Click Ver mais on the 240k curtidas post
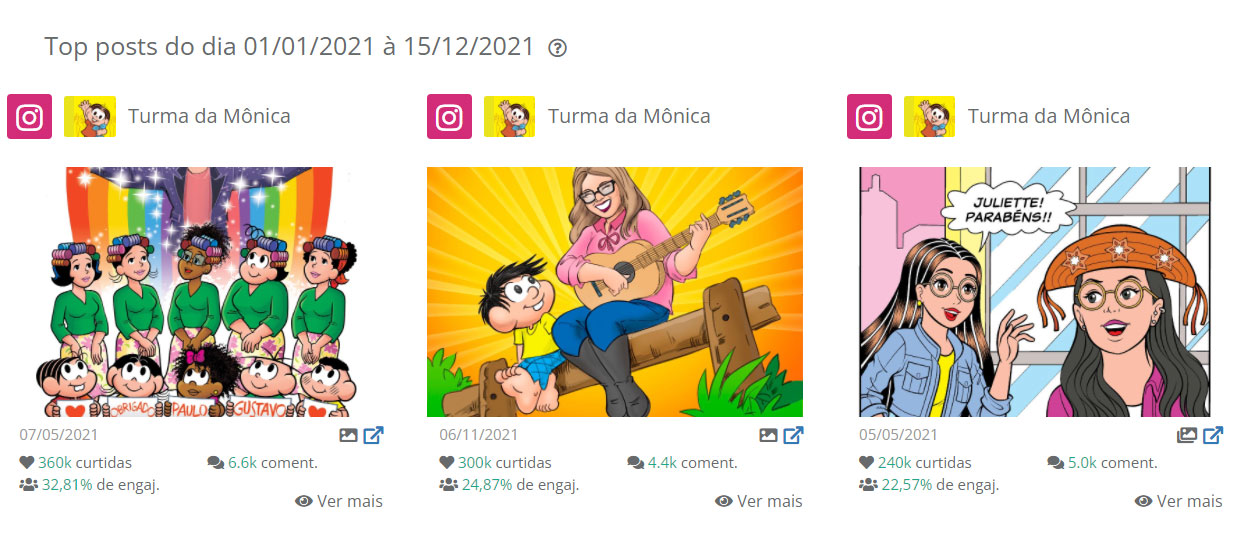The width and height of the screenshot is (1234, 535). coord(1179,501)
